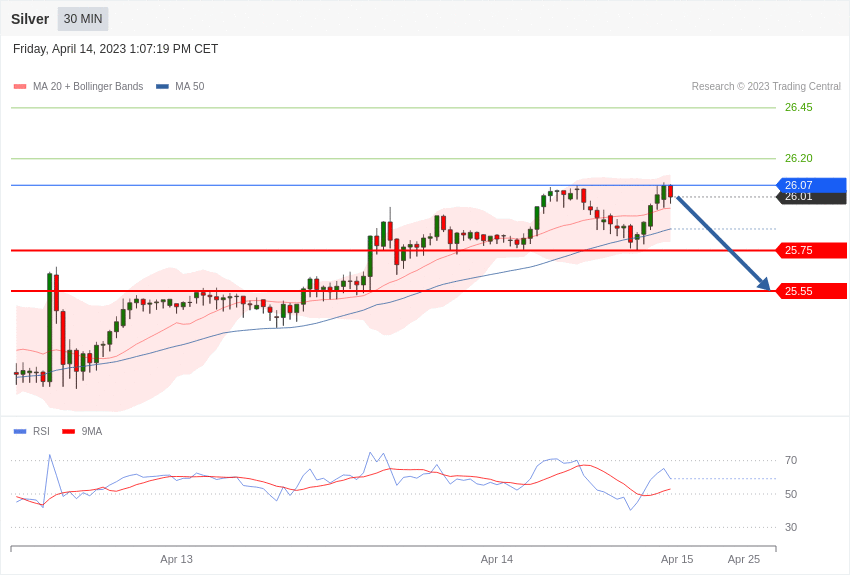
Task: Click the Apr 25 date axis label
Action: tap(744, 559)
